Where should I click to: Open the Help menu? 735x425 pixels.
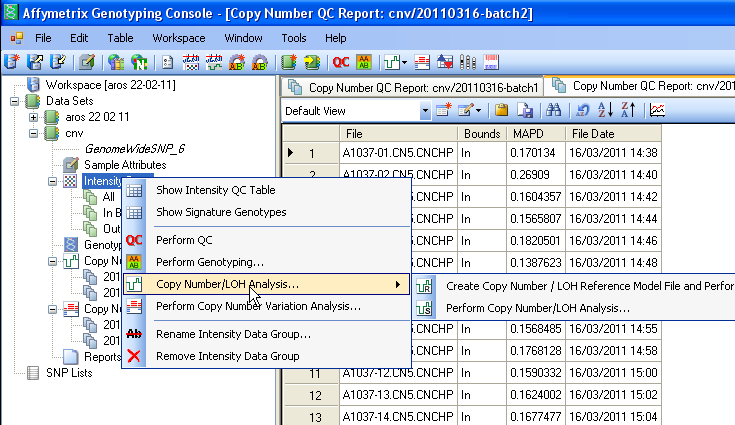[336, 38]
